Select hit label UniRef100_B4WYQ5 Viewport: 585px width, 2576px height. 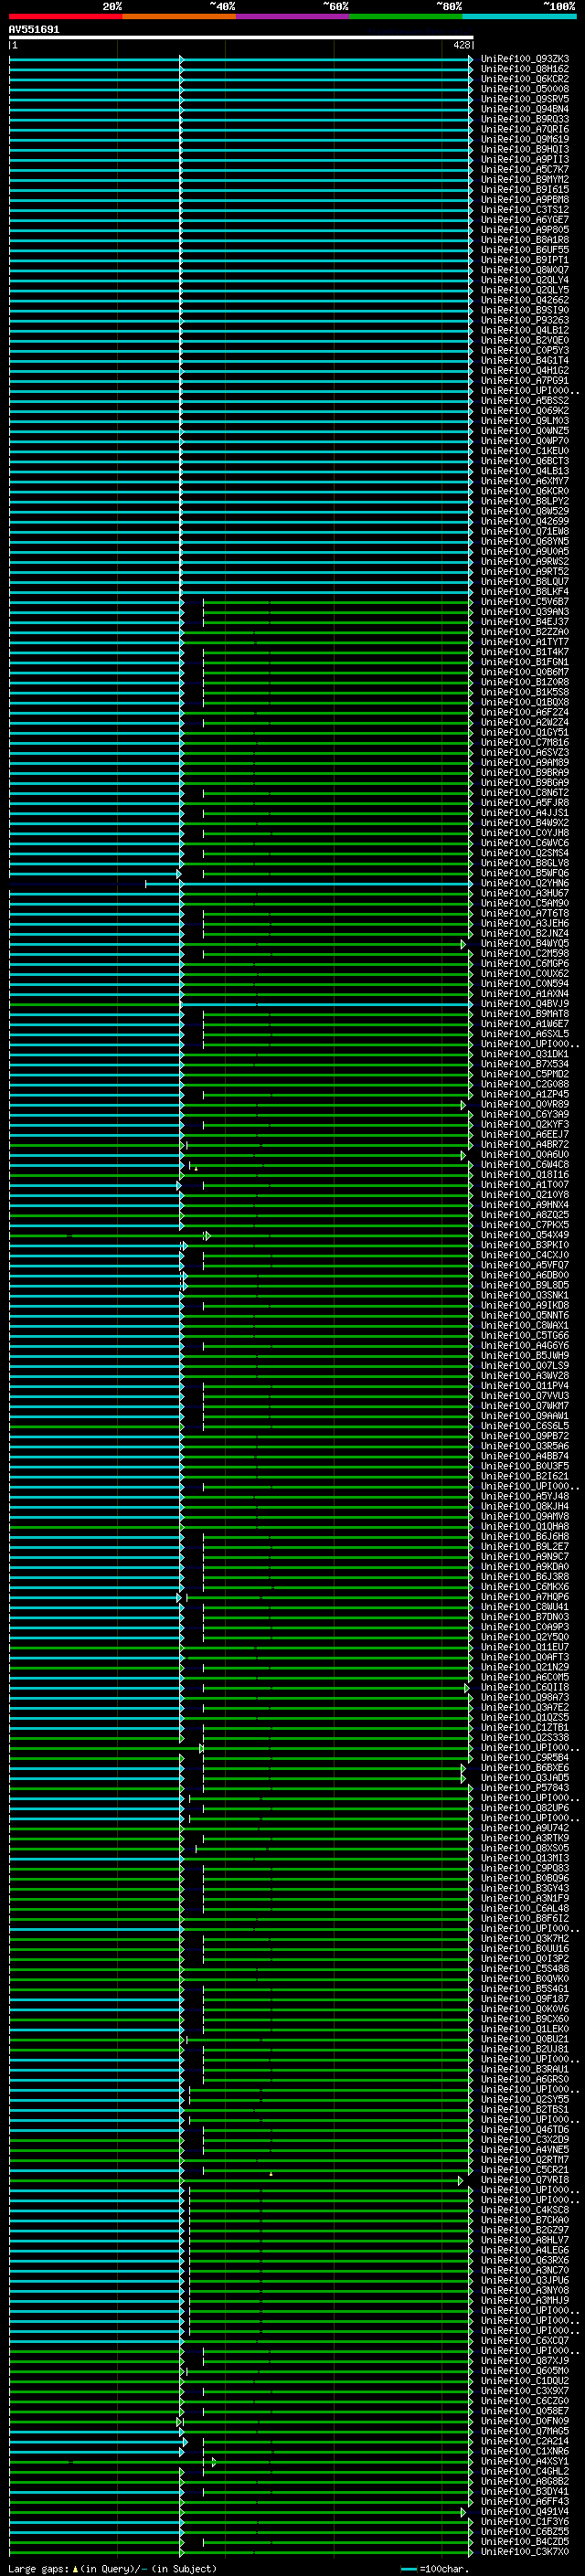[525, 944]
